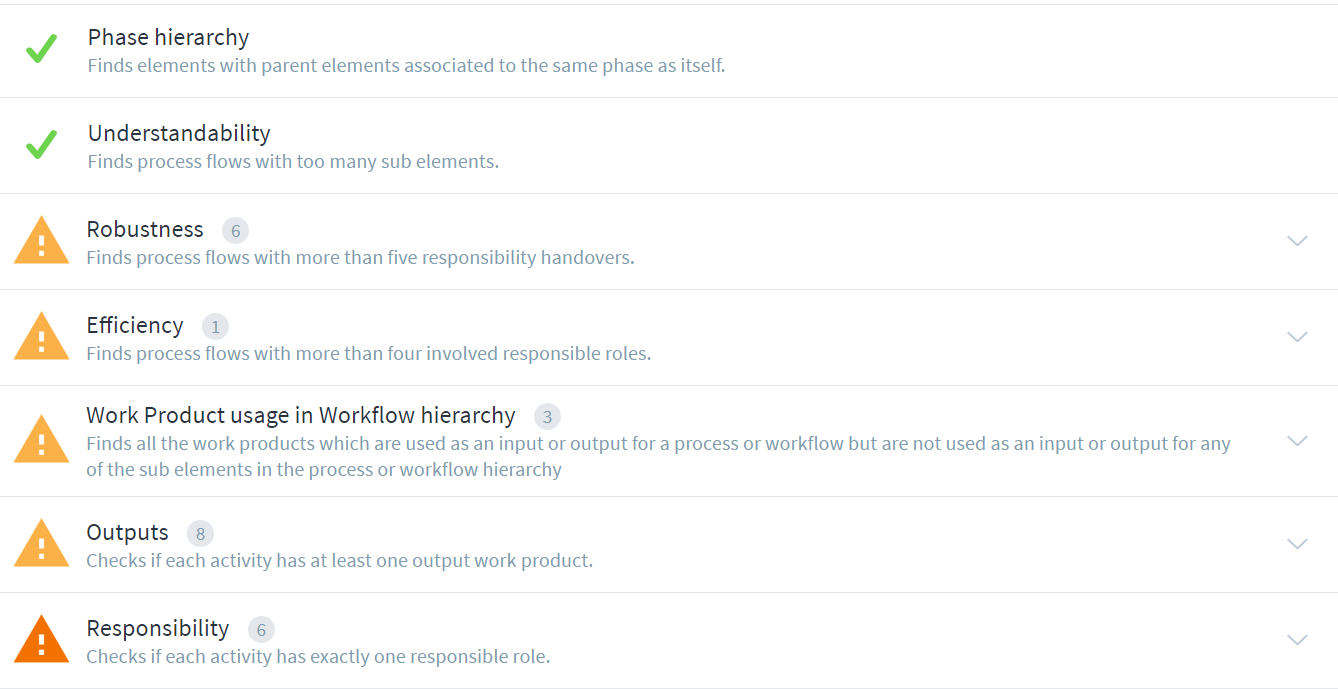Expand the Efficiency check results
1338x689 pixels.
1297,337
